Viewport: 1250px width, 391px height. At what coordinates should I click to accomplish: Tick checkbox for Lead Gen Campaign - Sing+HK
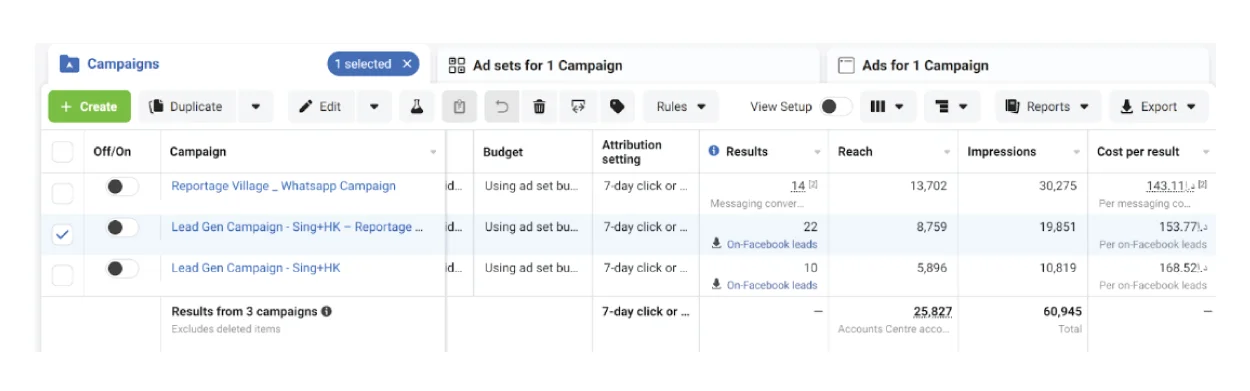pyautogui.click(x=62, y=276)
